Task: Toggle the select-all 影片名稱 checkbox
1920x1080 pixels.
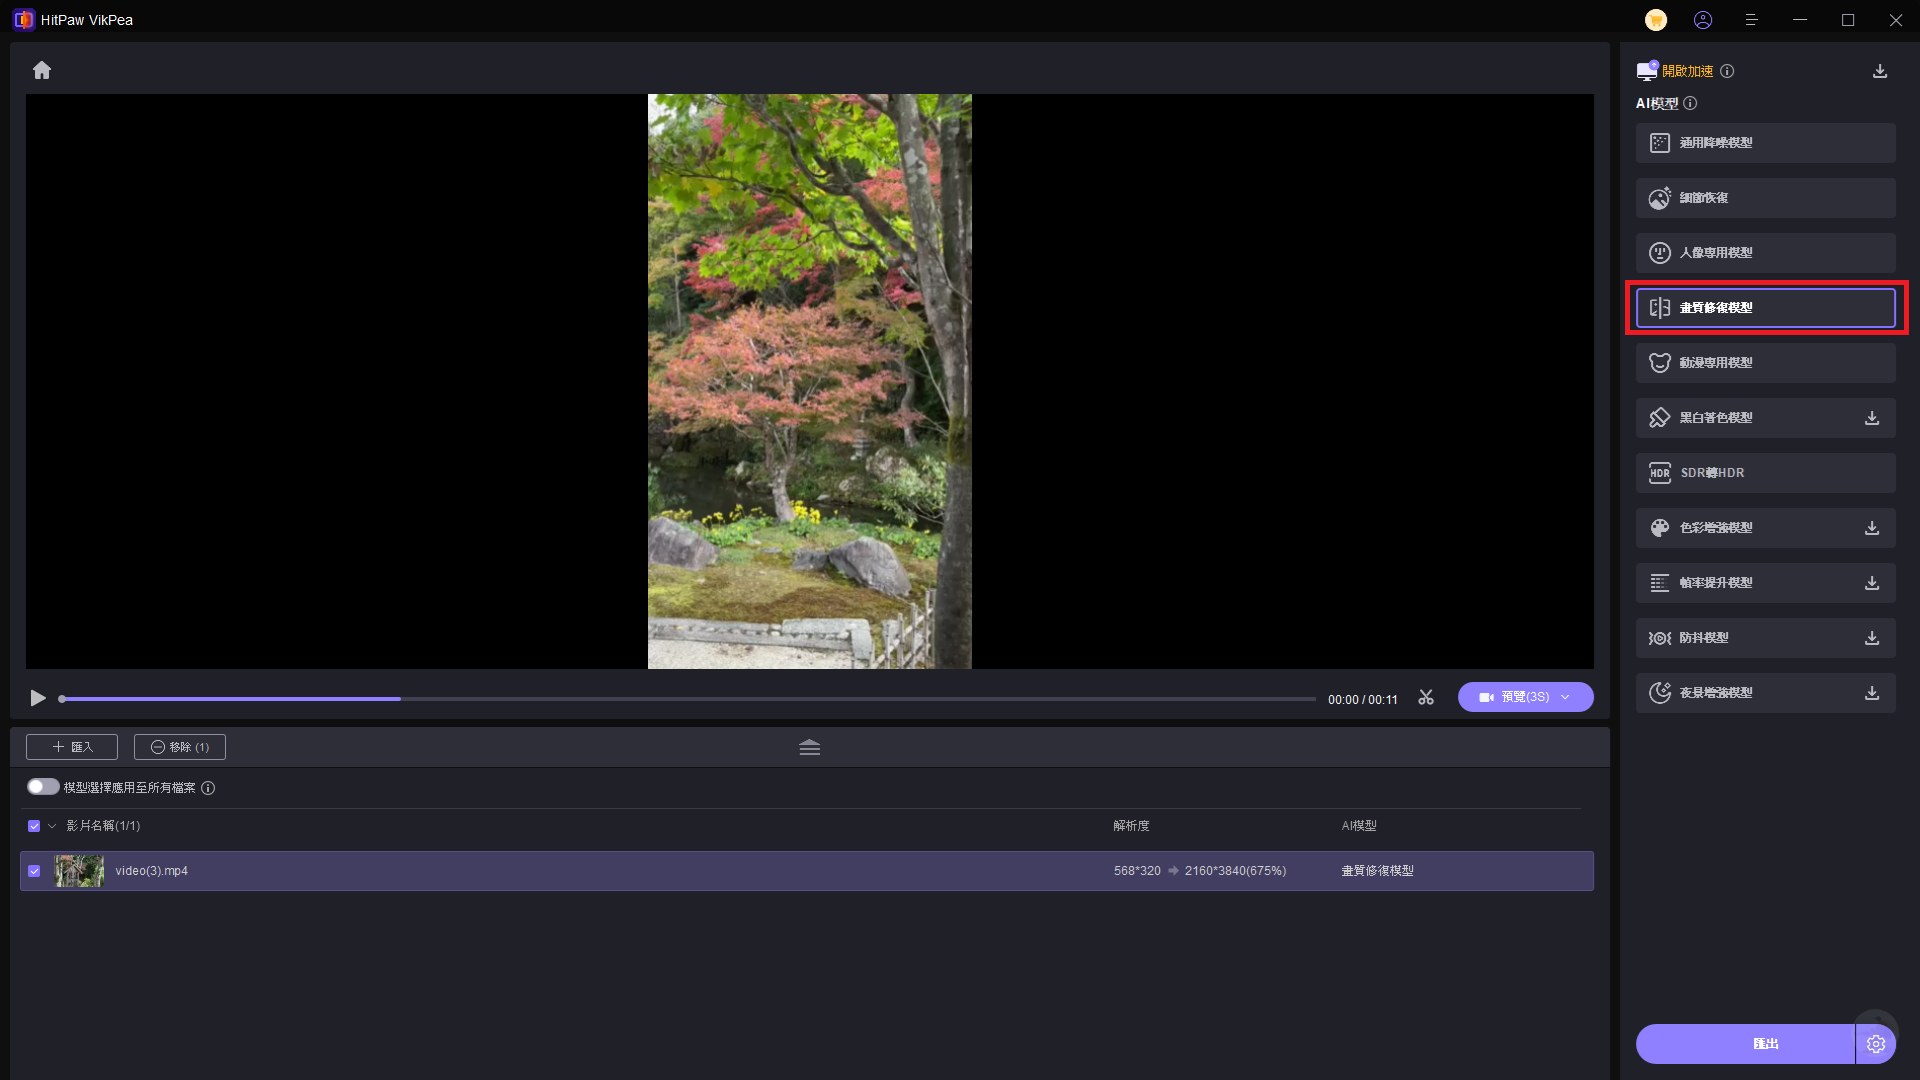Action: click(x=34, y=826)
